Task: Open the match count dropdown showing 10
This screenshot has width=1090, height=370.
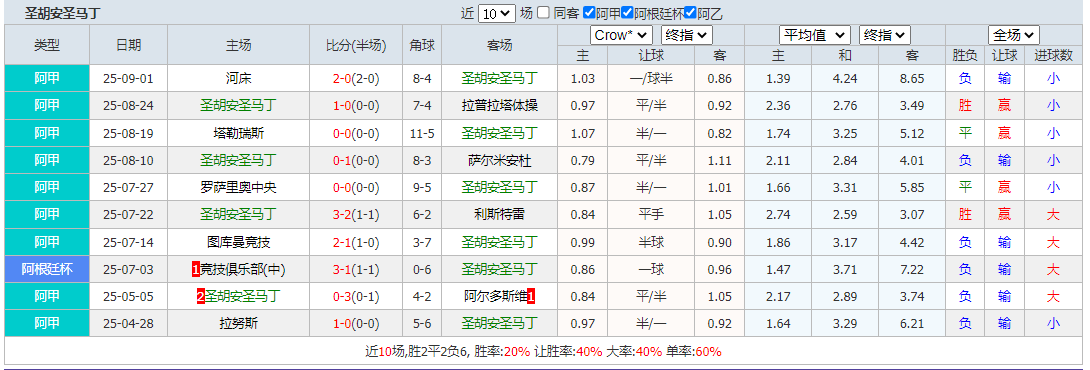Action: pos(496,13)
